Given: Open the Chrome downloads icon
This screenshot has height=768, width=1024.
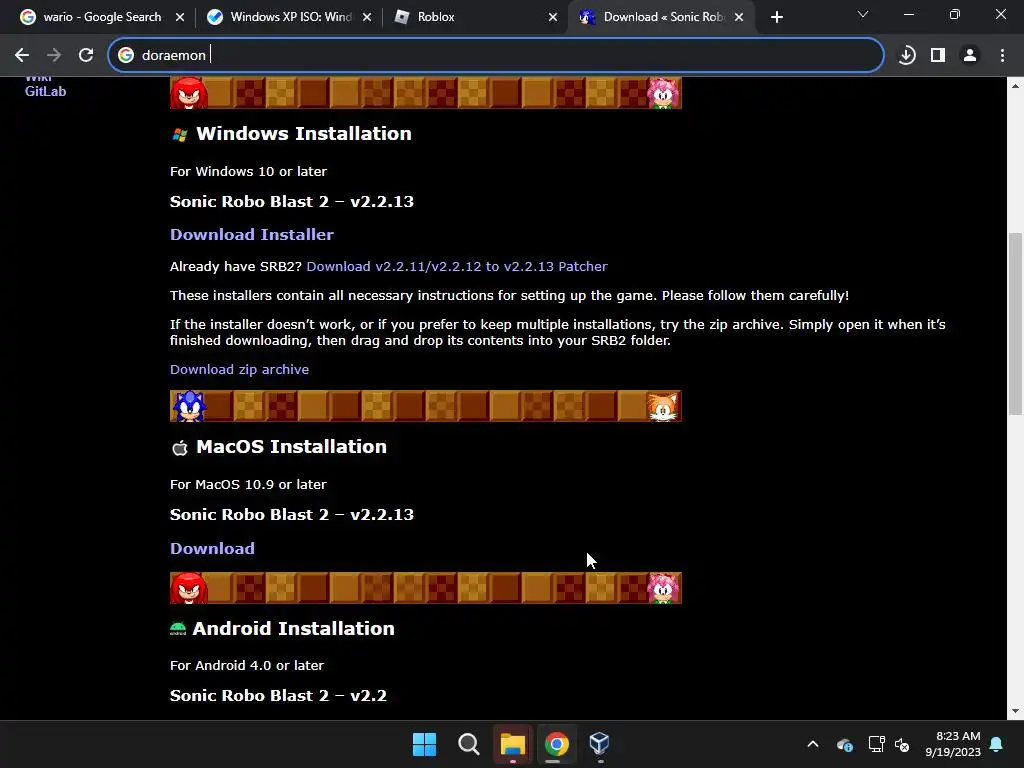Looking at the screenshot, I should (906, 56).
